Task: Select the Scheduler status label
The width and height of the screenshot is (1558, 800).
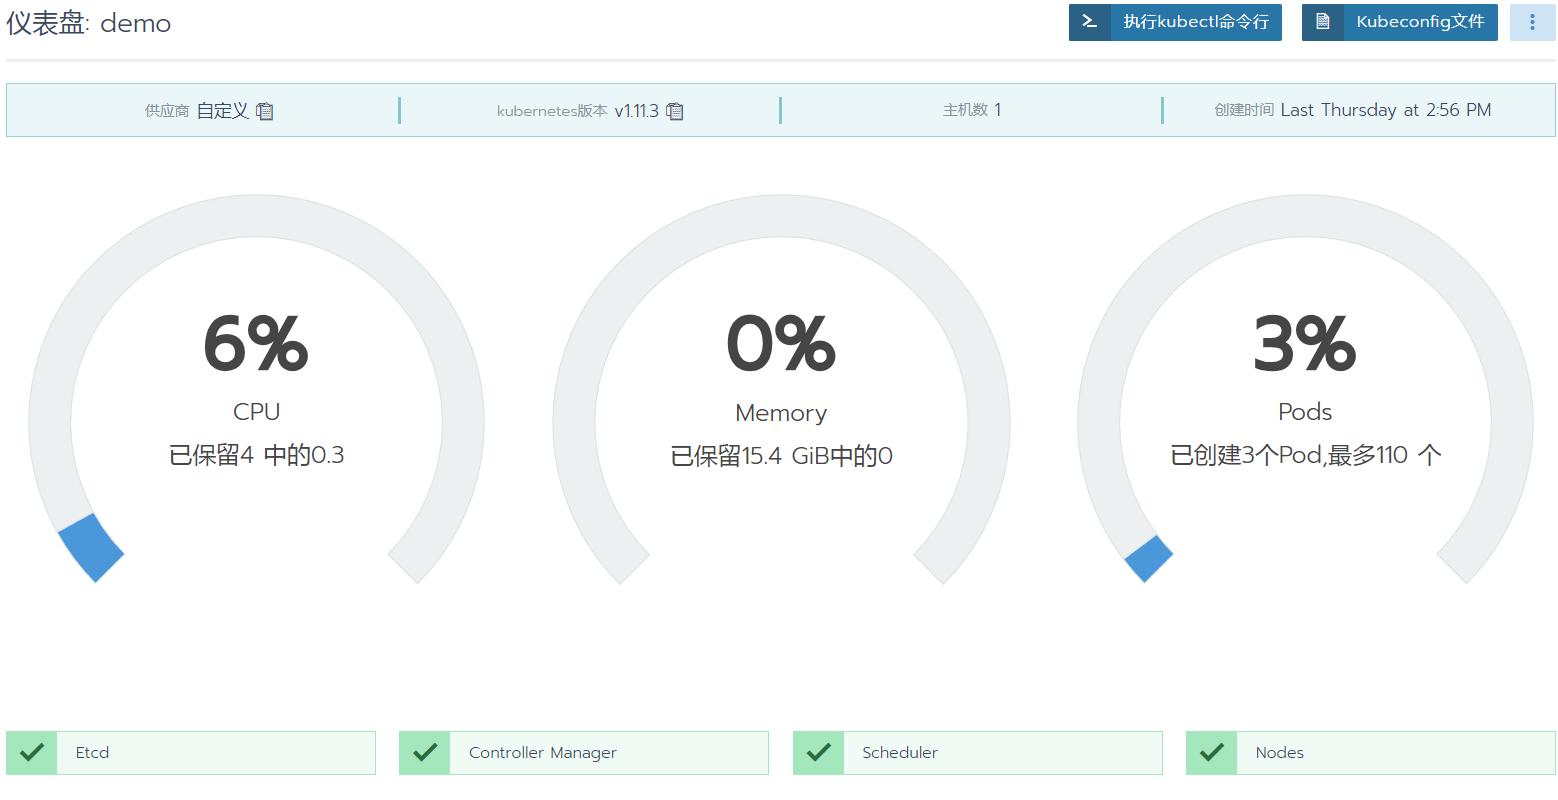Action: click(900, 753)
